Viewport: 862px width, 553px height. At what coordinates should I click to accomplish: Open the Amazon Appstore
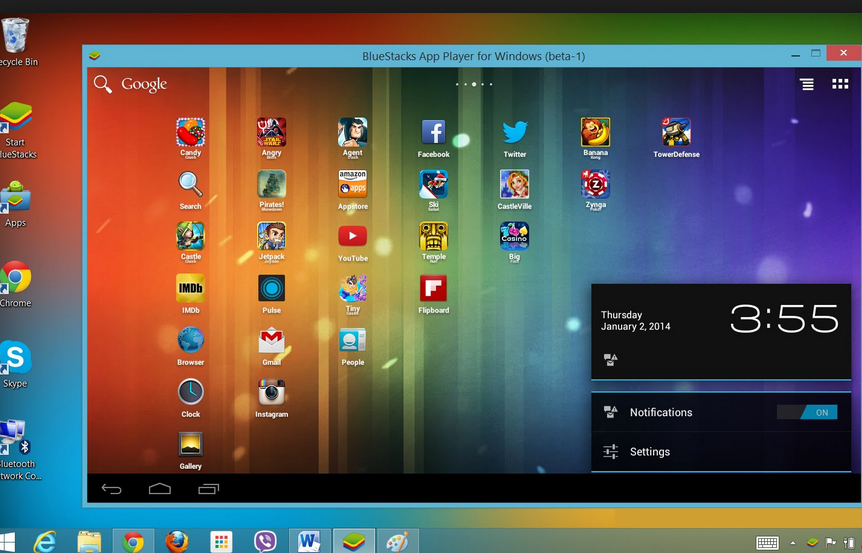click(352, 184)
